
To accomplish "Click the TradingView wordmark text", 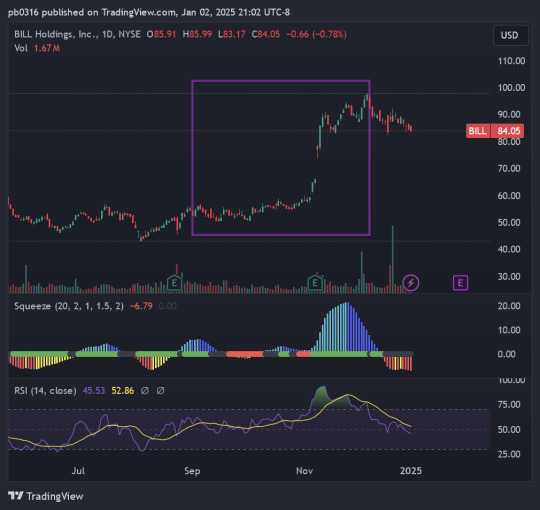I will [x=55, y=496].
